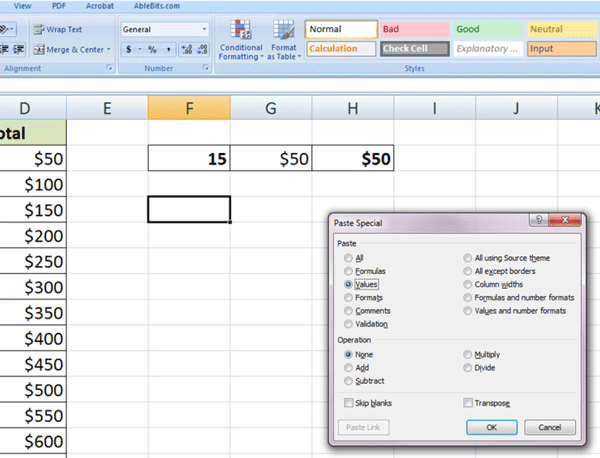The image size is (600, 458).
Task: Select the Formulas paste option
Action: click(349, 271)
